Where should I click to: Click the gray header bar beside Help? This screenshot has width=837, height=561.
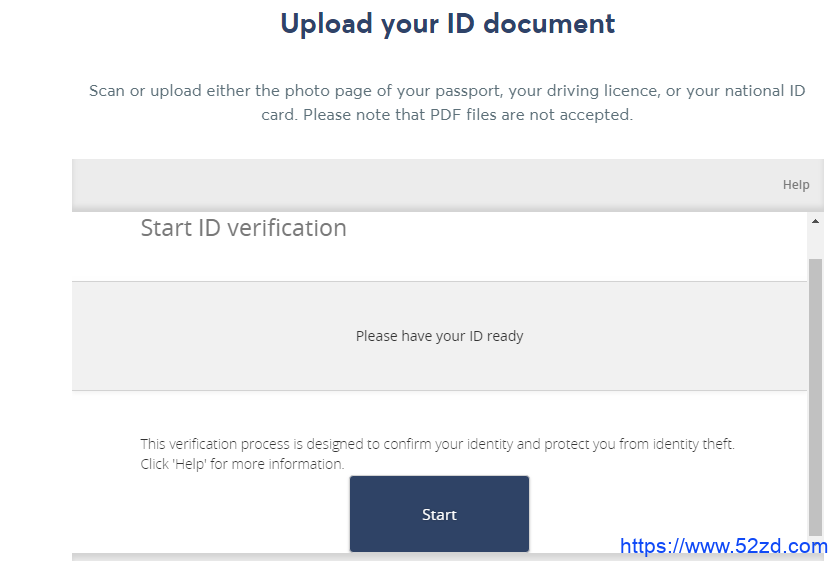427,185
